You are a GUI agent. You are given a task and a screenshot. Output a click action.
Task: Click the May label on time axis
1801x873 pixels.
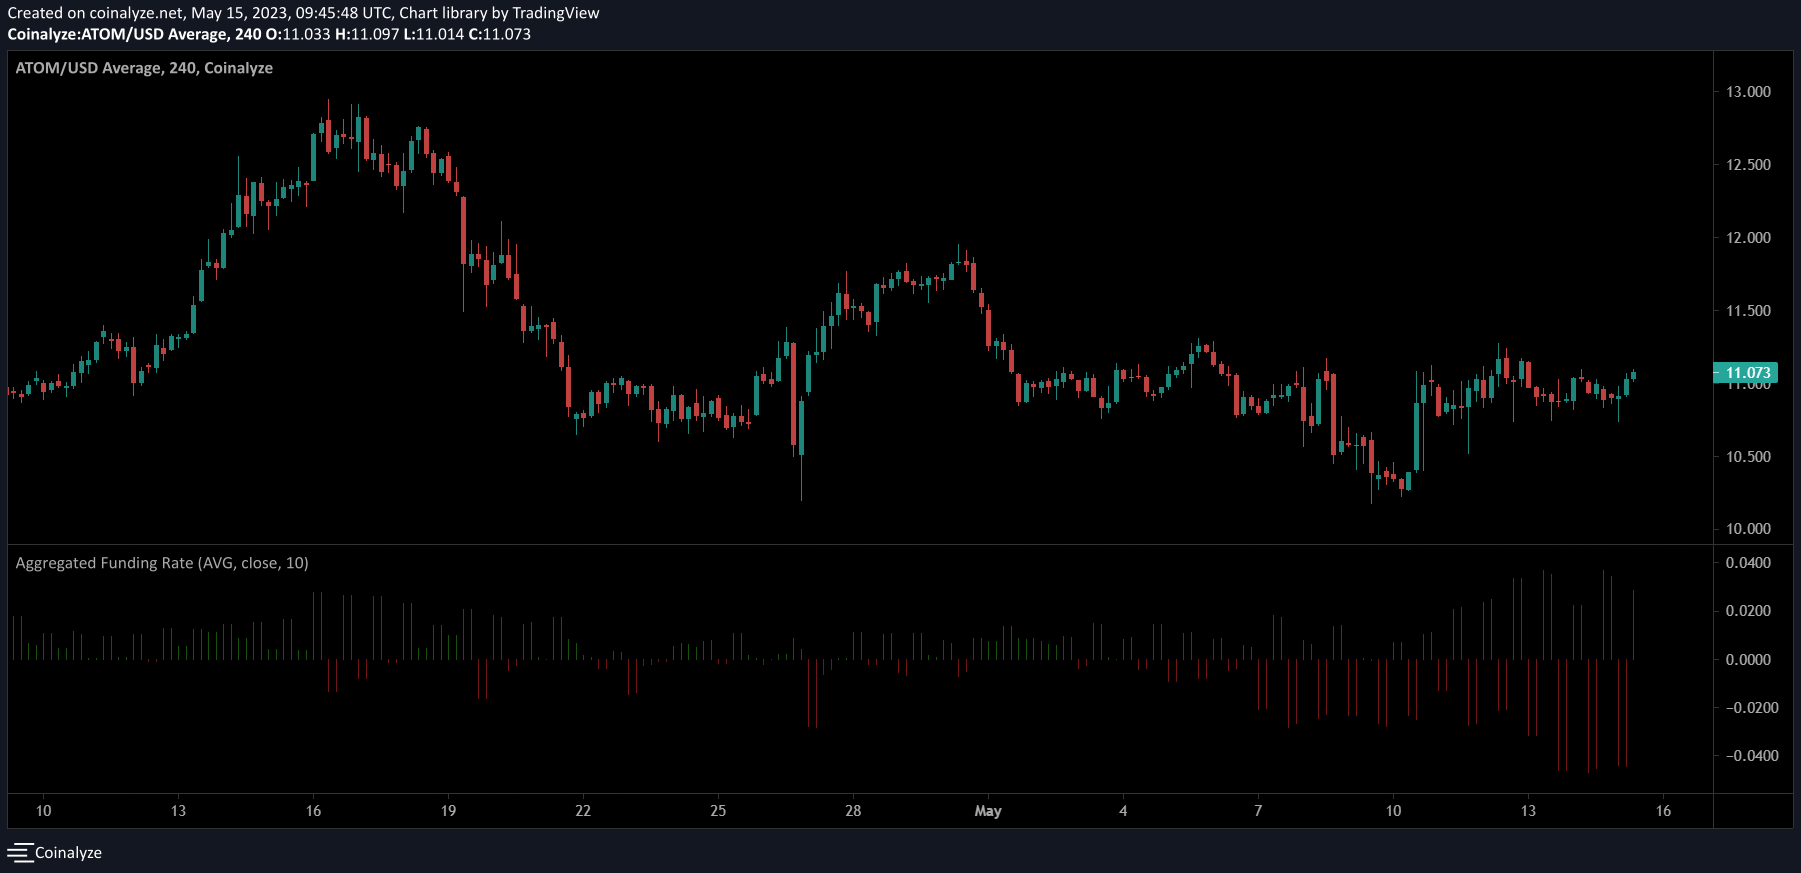[x=988, y=811]
